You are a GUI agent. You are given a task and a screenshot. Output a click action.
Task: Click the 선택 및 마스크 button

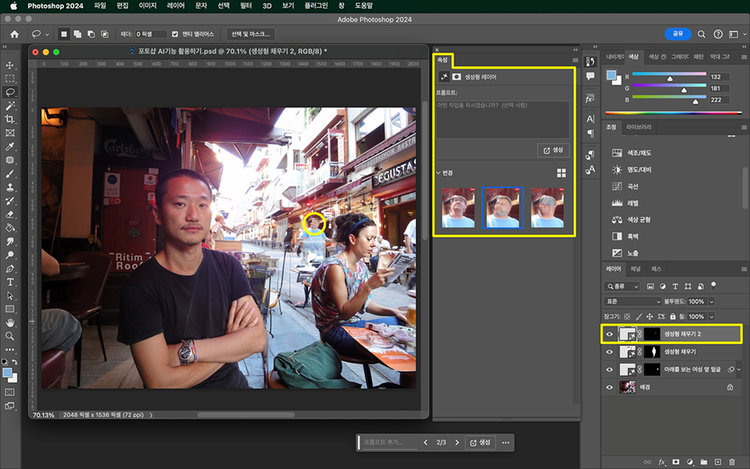tap(250, 34)
